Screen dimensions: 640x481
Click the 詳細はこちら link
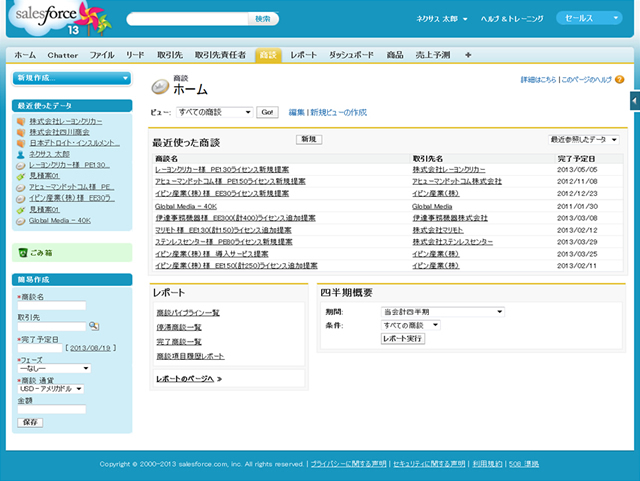538,80
